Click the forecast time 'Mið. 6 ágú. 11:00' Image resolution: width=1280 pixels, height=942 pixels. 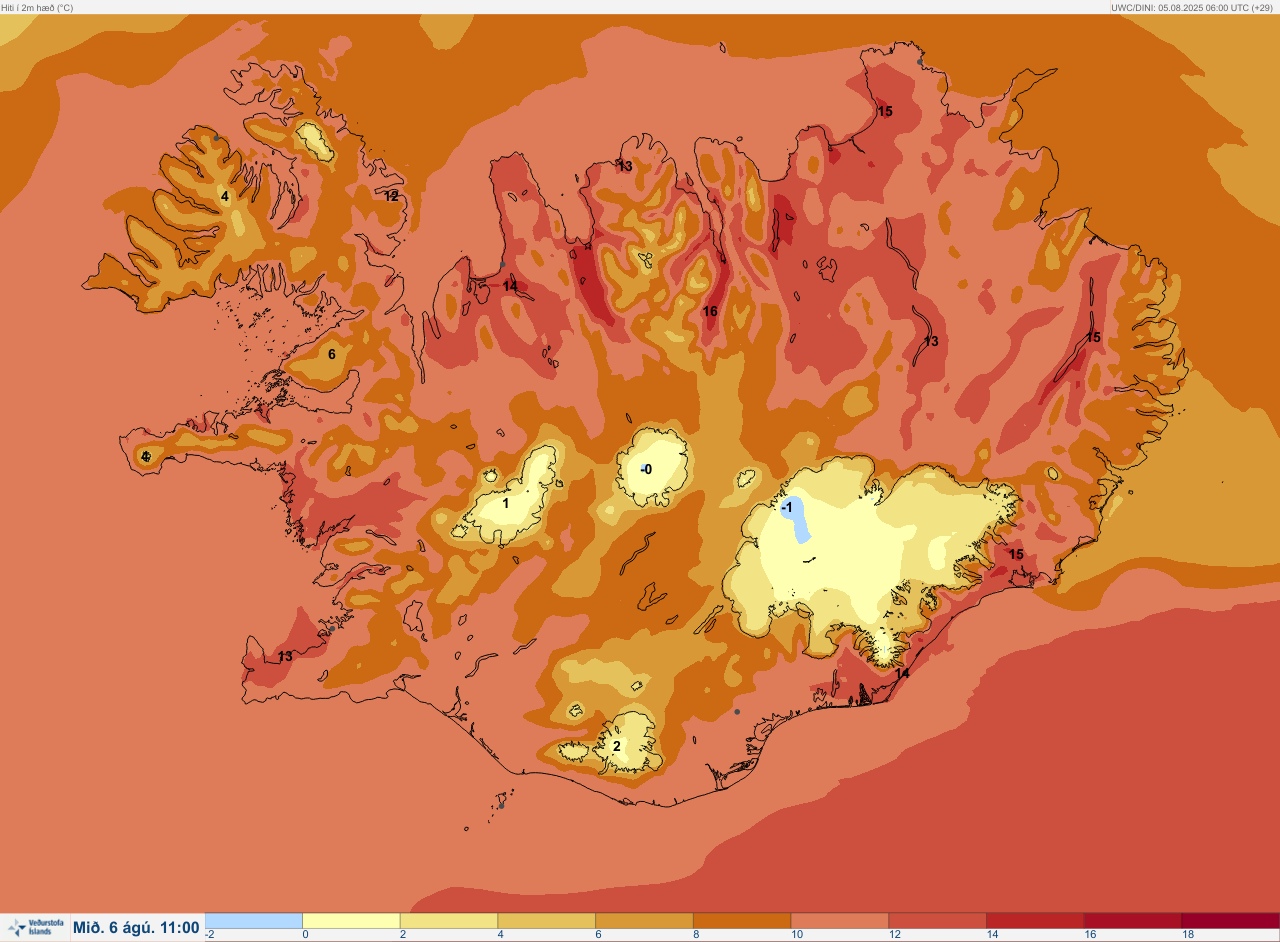pyautogui.click(x=136, y=928)
